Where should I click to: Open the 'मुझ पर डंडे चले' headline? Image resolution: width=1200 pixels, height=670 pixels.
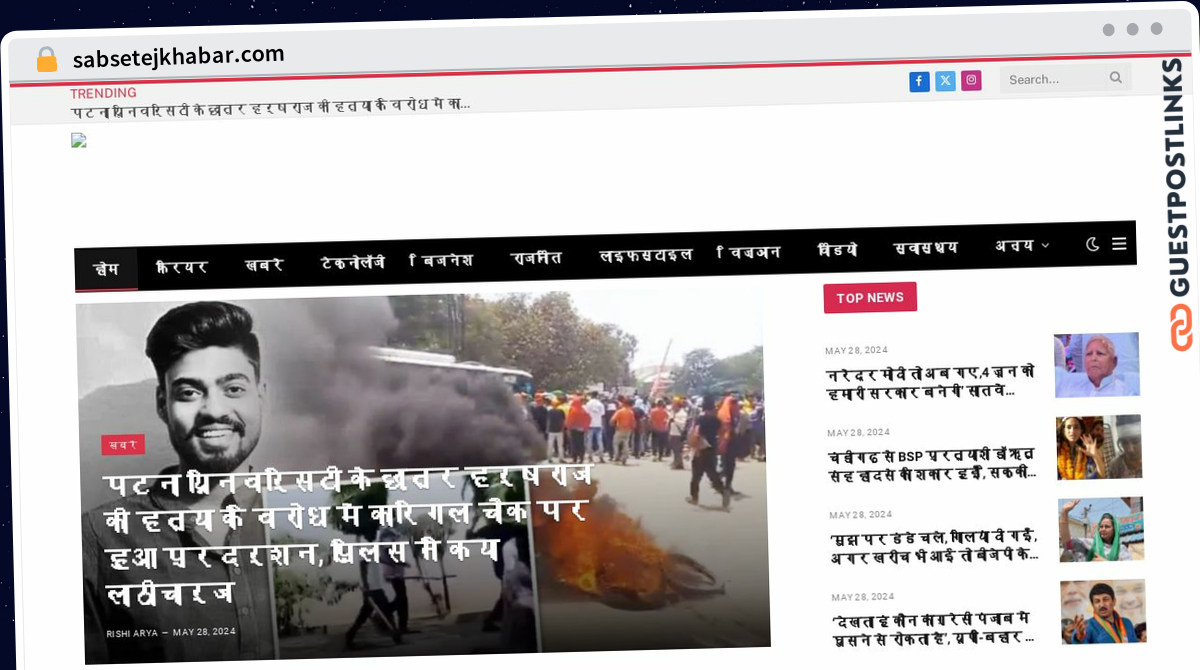[x=936, y=545]
